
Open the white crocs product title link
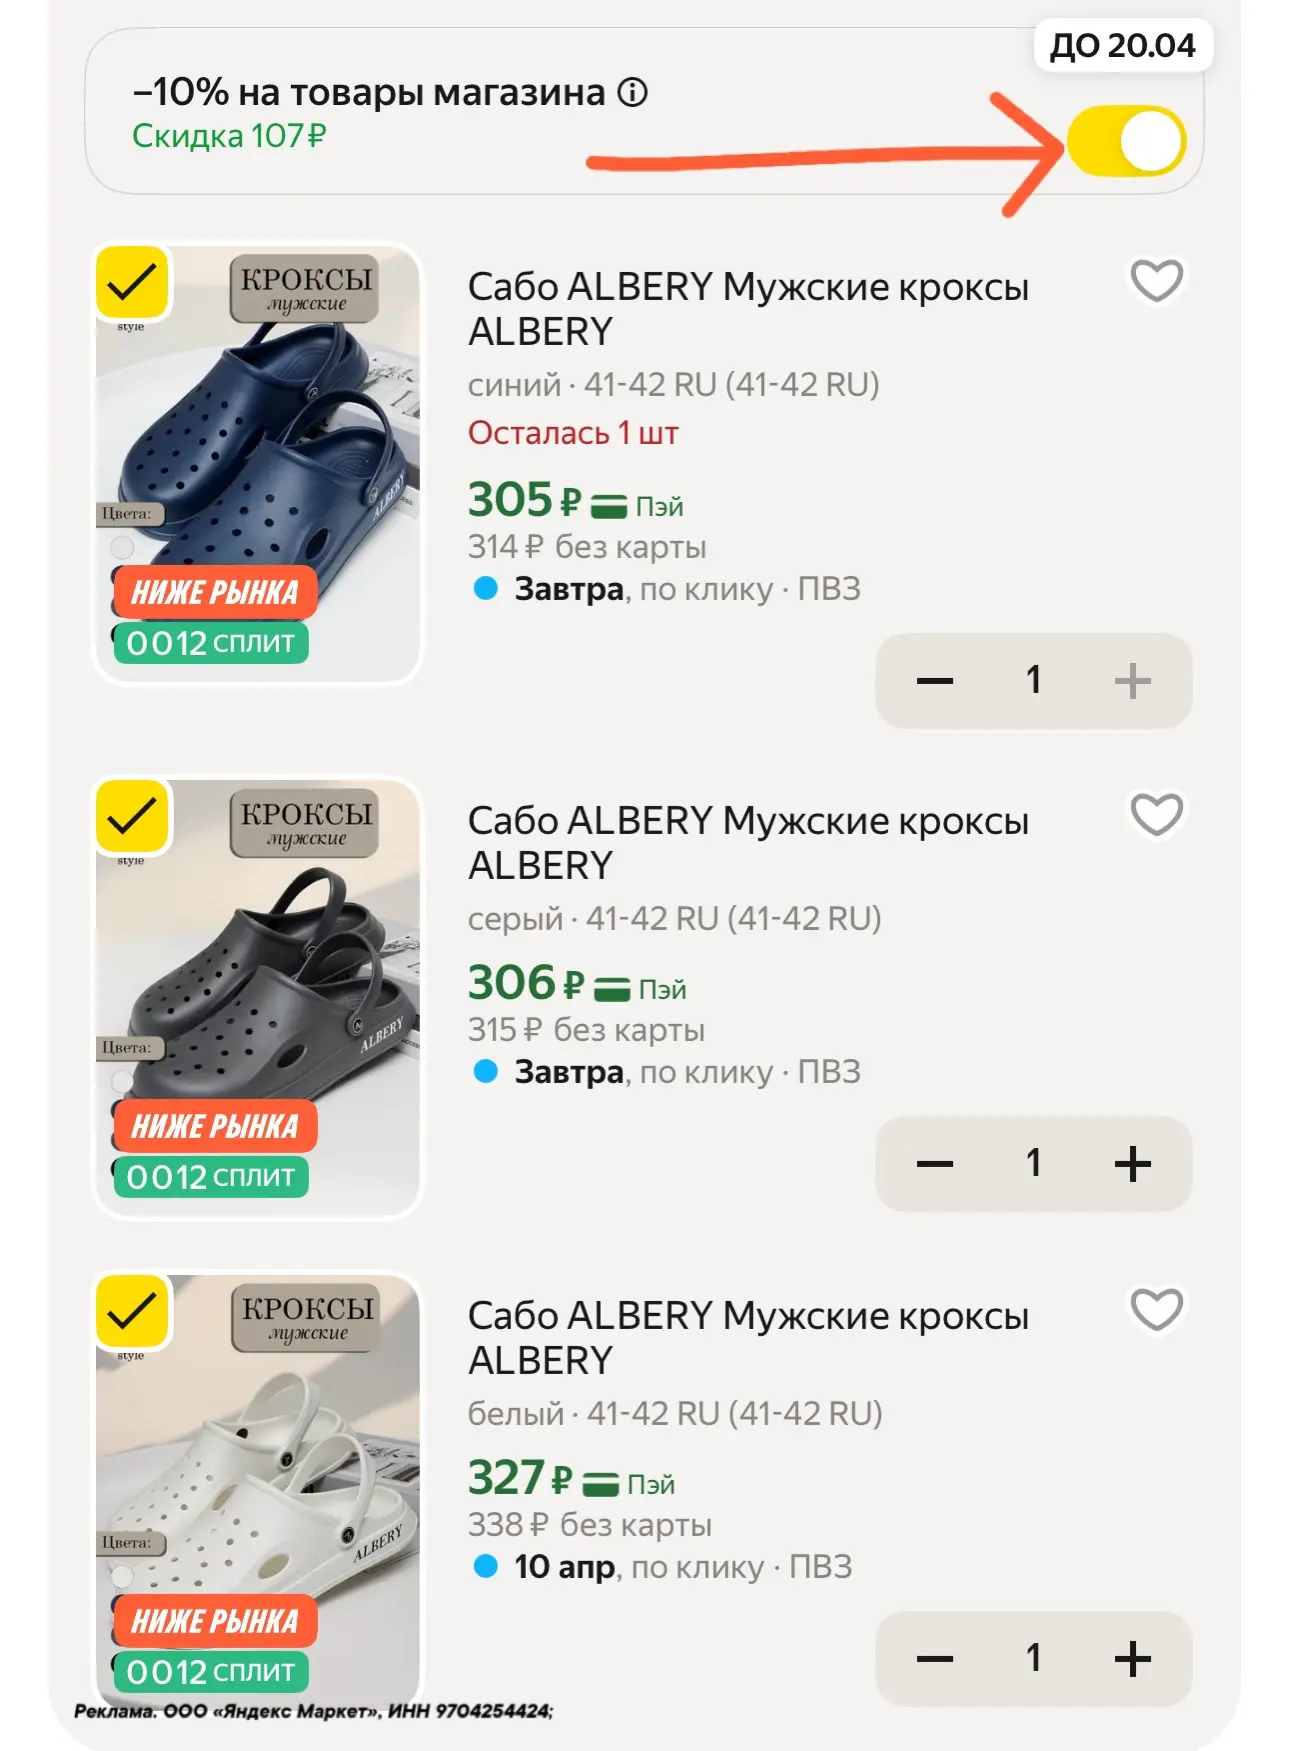click(747, 1338)
